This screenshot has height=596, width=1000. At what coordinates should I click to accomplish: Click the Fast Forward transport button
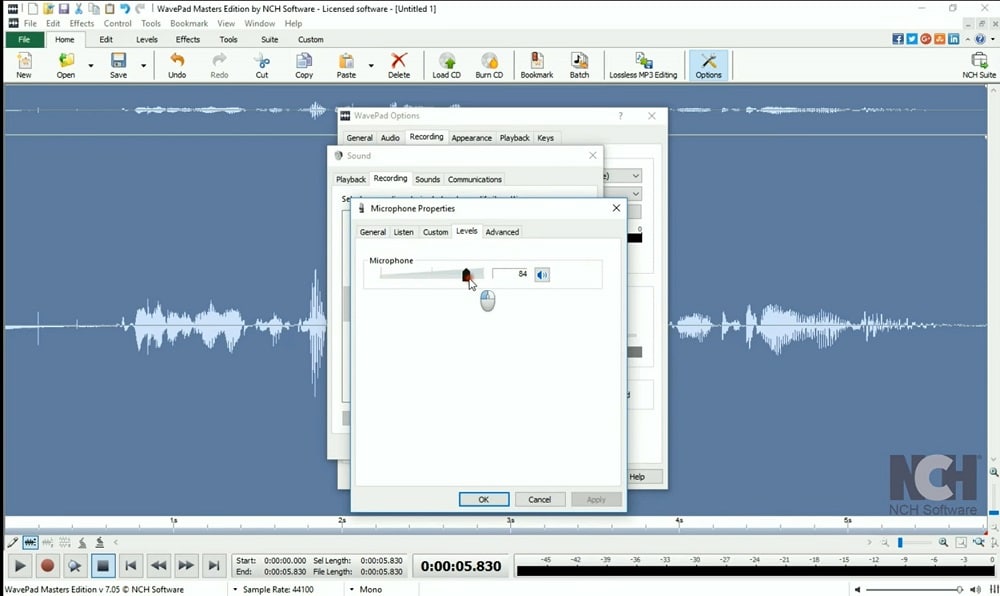(186, 565)
